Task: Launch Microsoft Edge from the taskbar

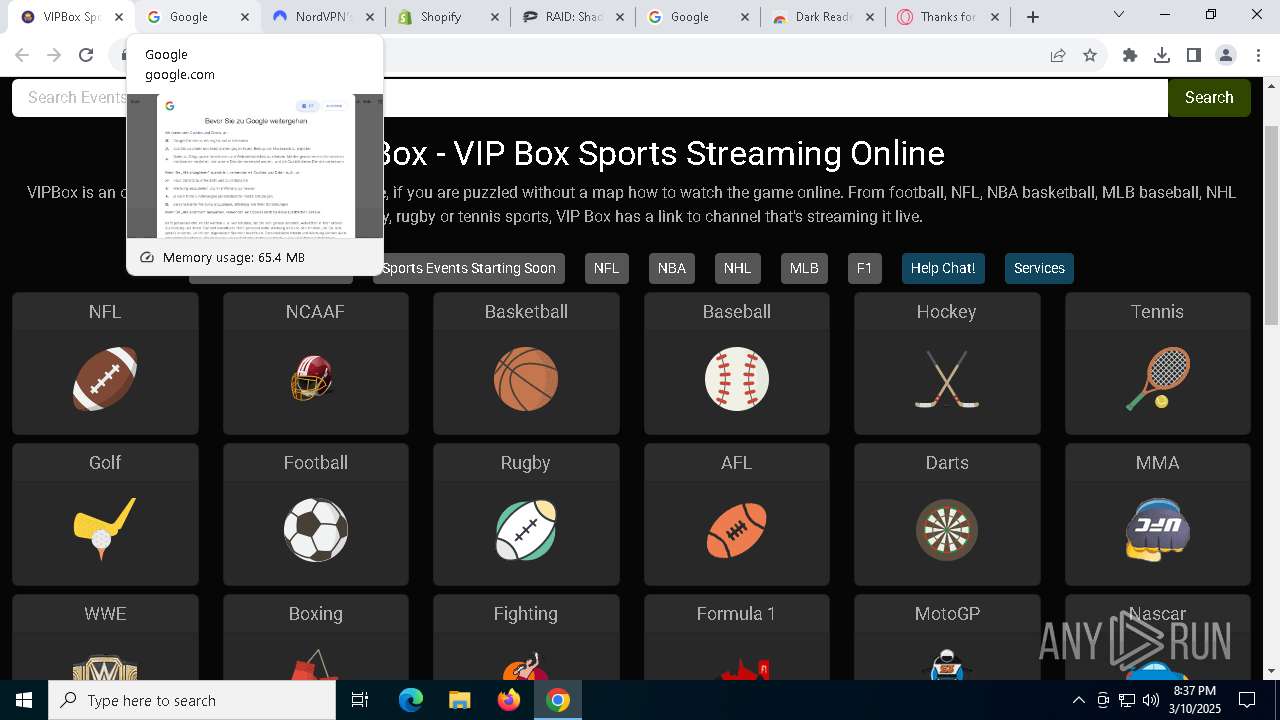Action: 411,700
